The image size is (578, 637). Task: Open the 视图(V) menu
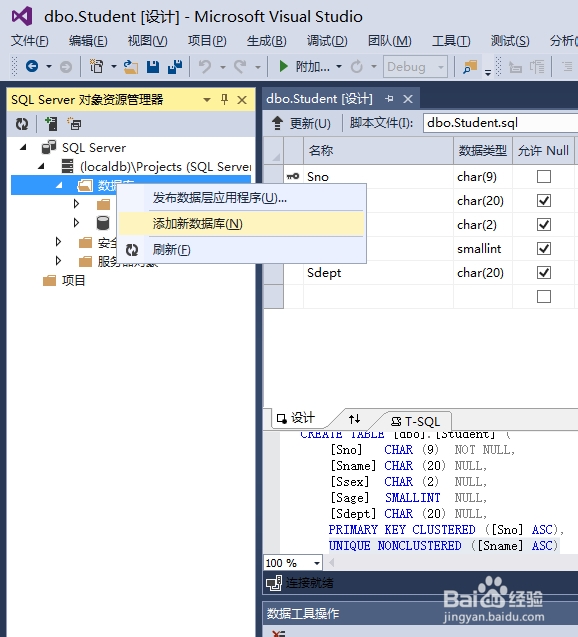147,41
